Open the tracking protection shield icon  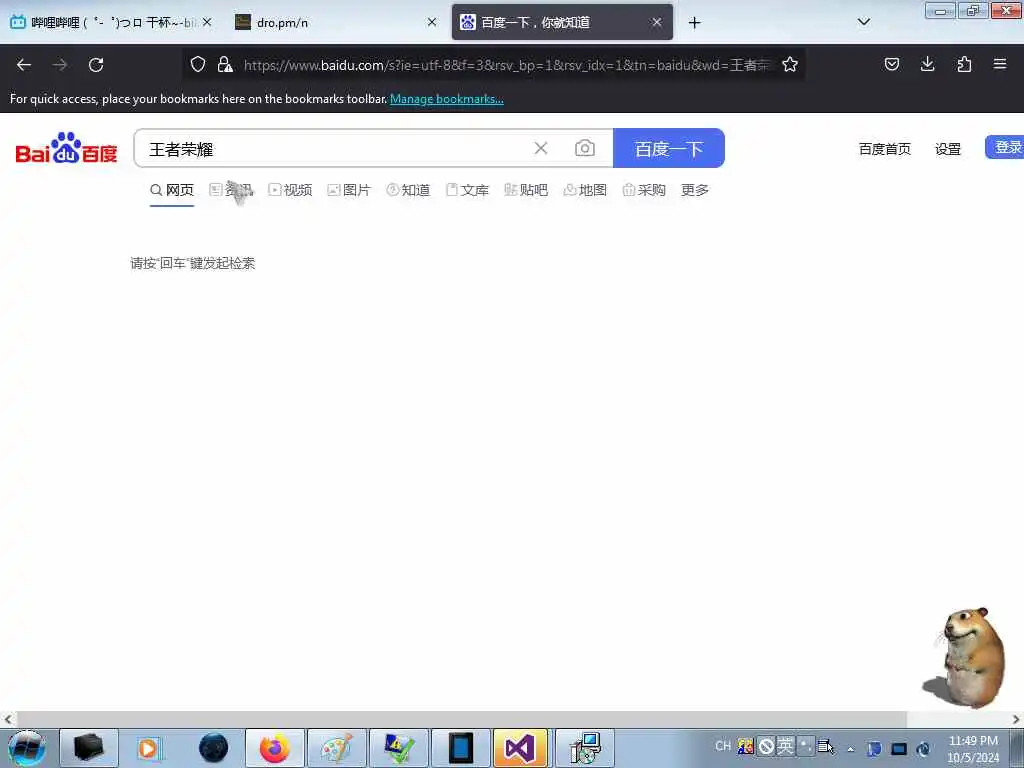[198, 64]
